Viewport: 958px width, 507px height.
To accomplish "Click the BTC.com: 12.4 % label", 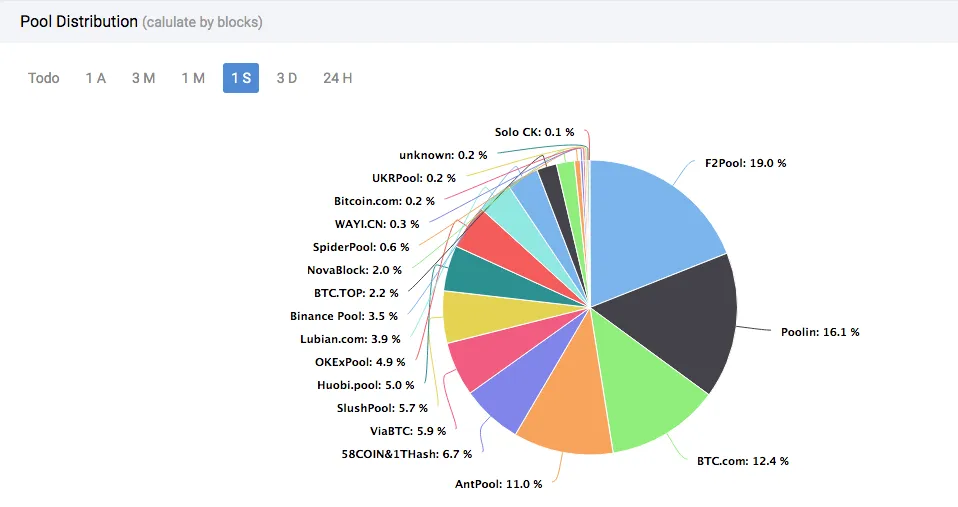I will coord(742,461).
